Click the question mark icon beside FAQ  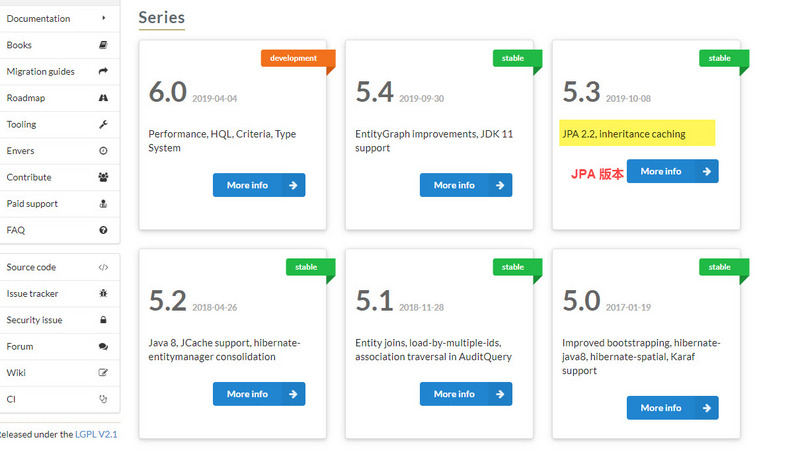(103, 230)
